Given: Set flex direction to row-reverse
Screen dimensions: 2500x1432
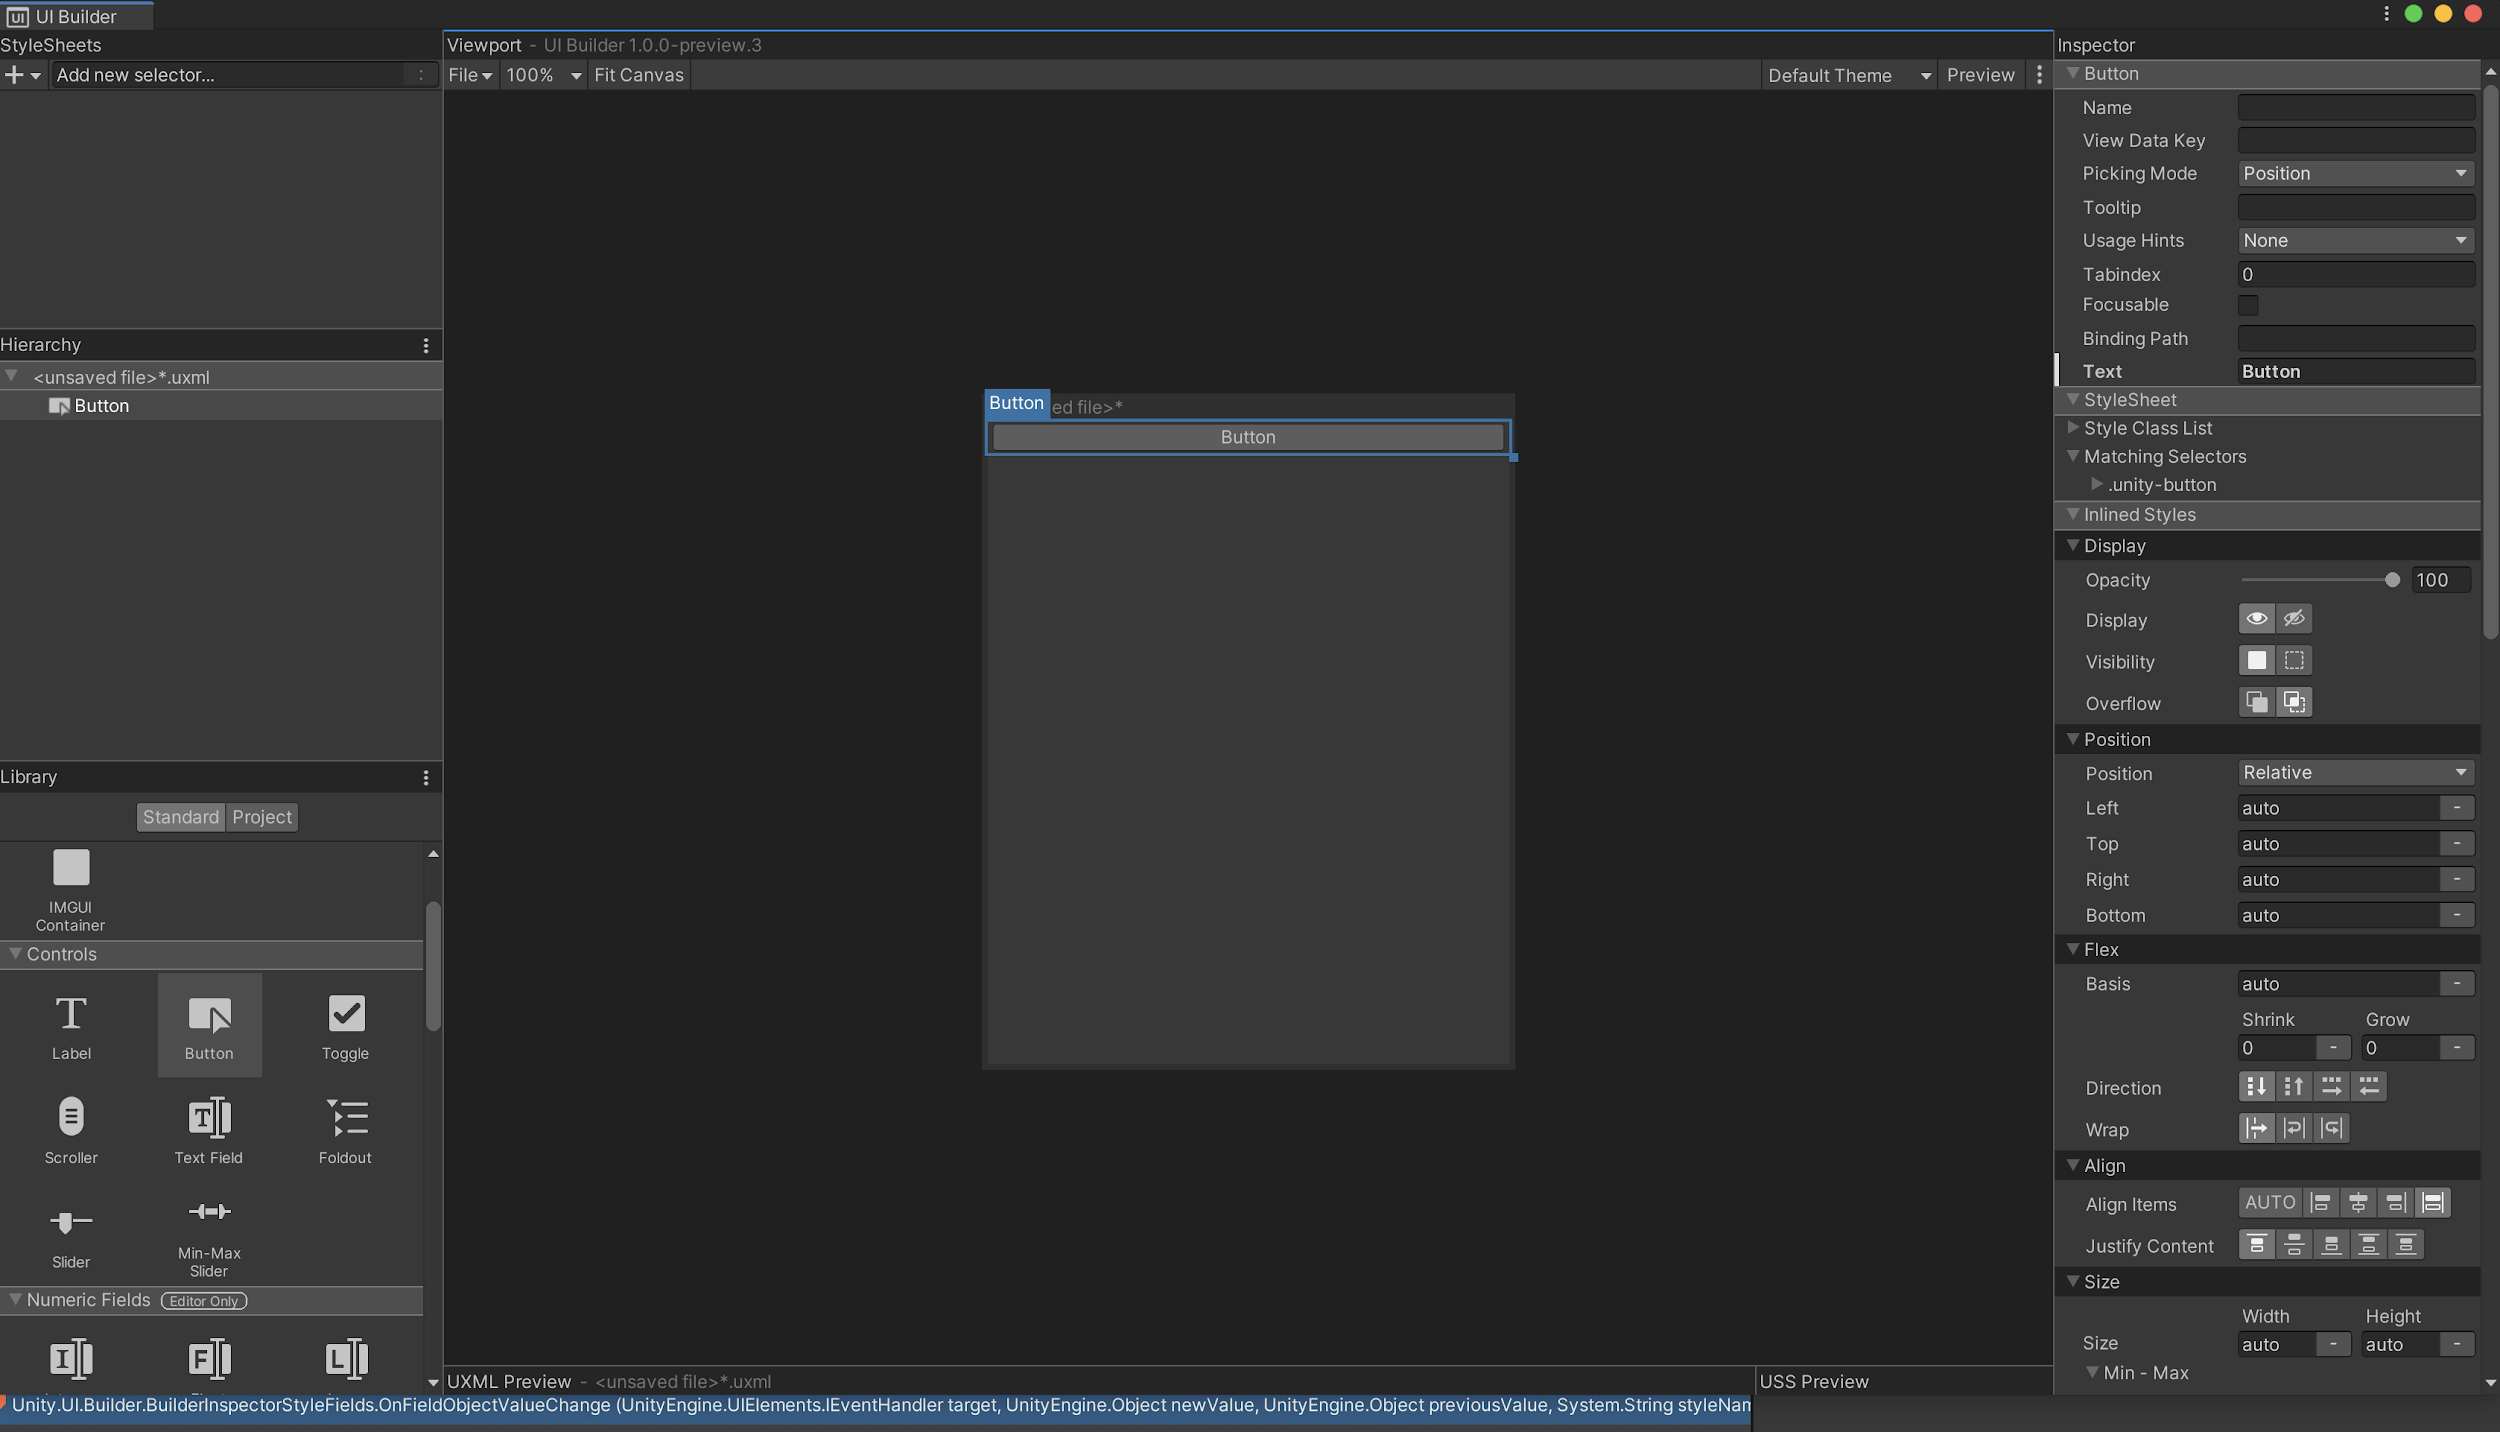Looking at the screenshot, I should [x=2368, y=1087].
